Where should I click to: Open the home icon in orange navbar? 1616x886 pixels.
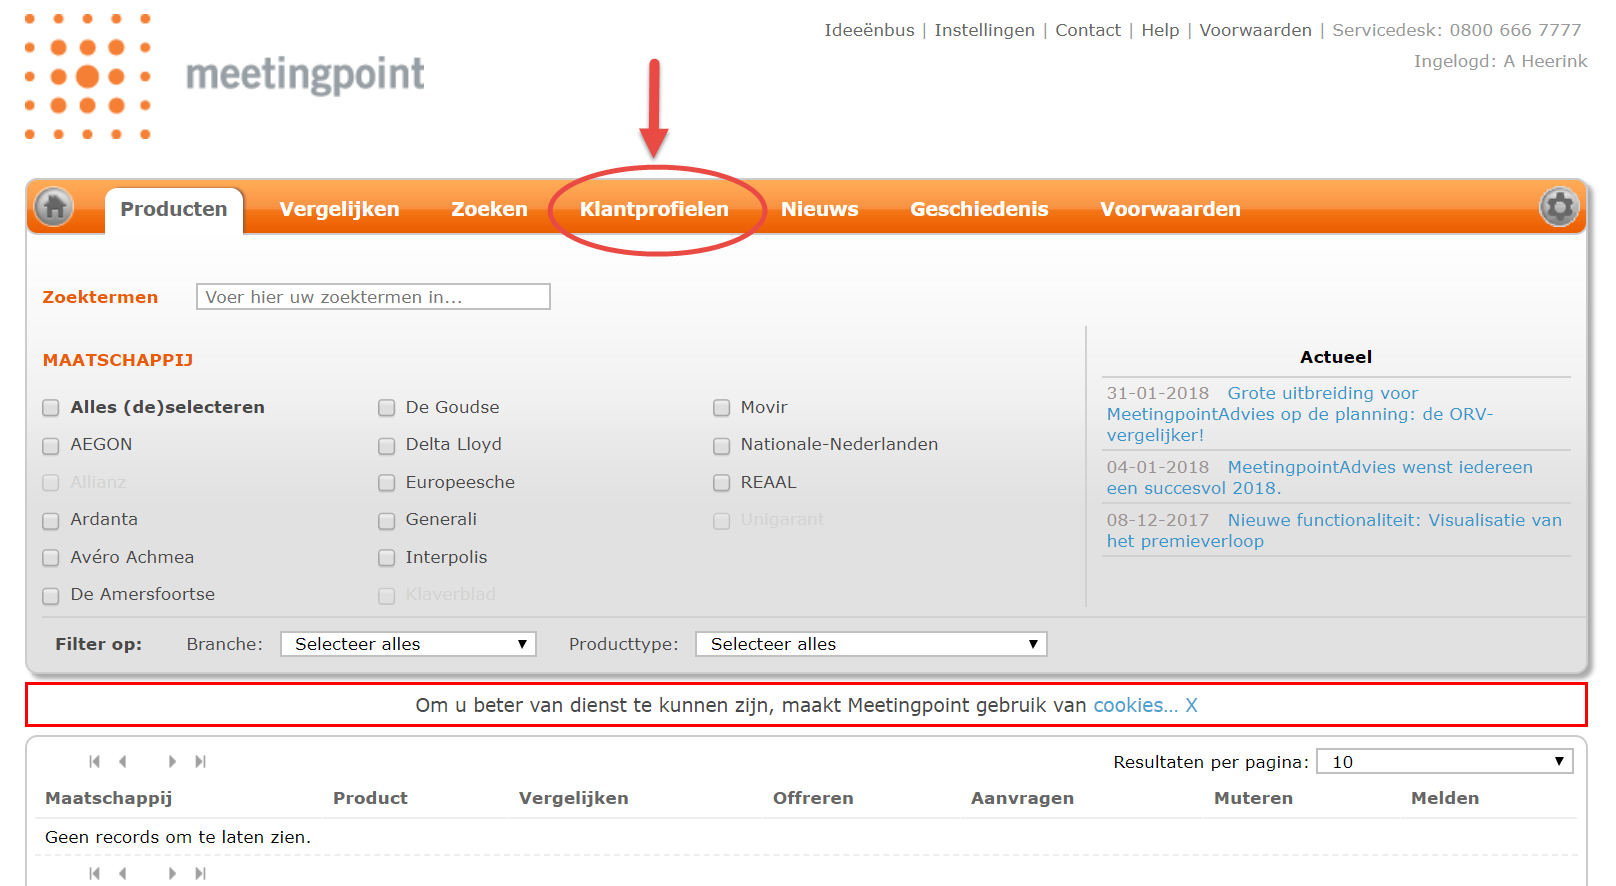(x=54, y=207)
